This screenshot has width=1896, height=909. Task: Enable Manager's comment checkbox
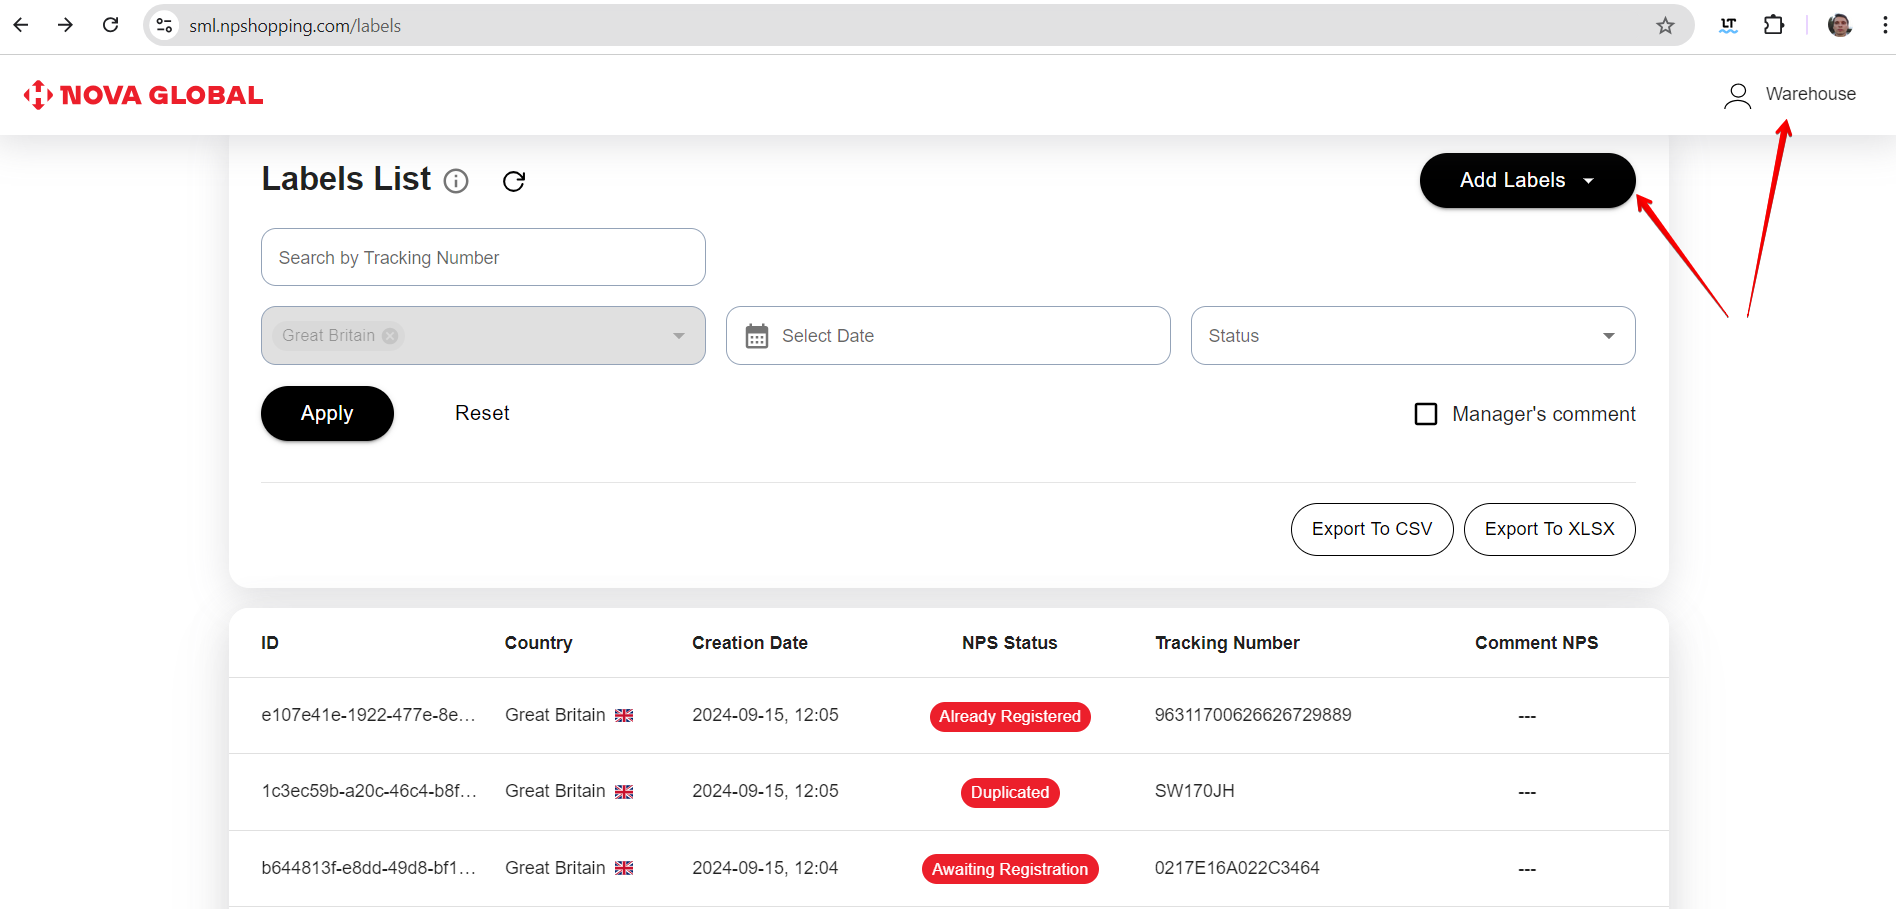point(1426,414)
